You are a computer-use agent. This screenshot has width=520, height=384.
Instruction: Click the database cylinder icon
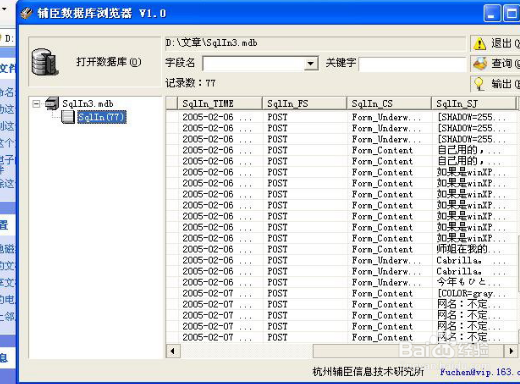pyautogui.click(x=45, y=62)
